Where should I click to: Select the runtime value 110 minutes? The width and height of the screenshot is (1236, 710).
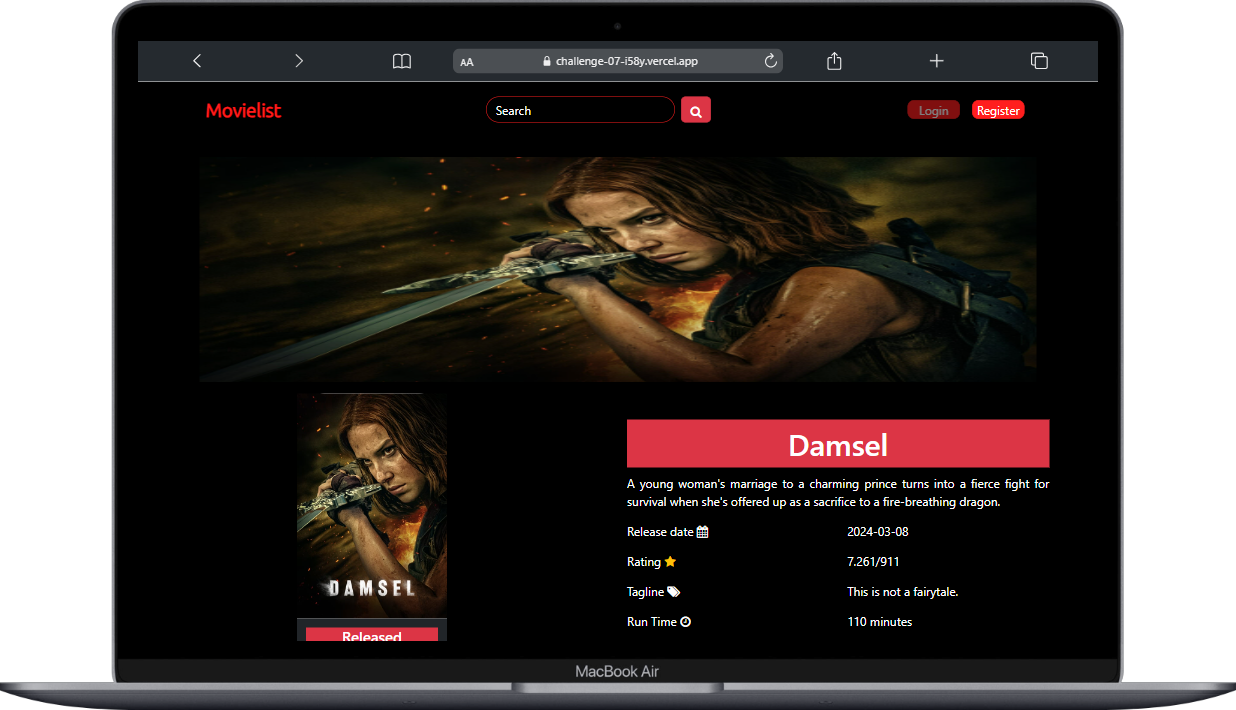880,622
